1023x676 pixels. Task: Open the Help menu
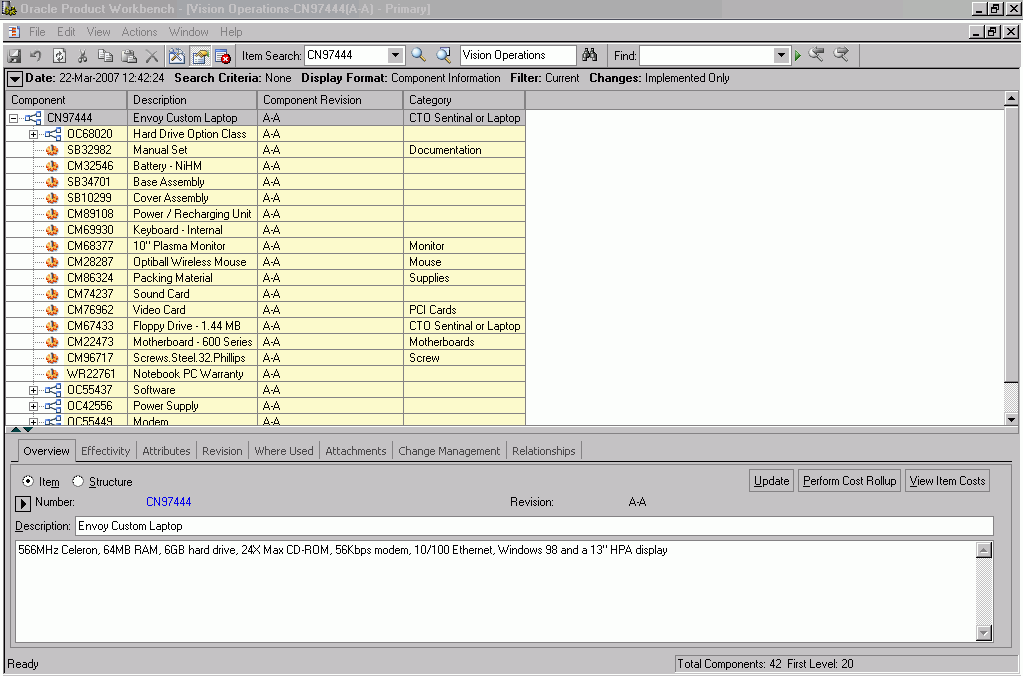[x=231, y=32]
